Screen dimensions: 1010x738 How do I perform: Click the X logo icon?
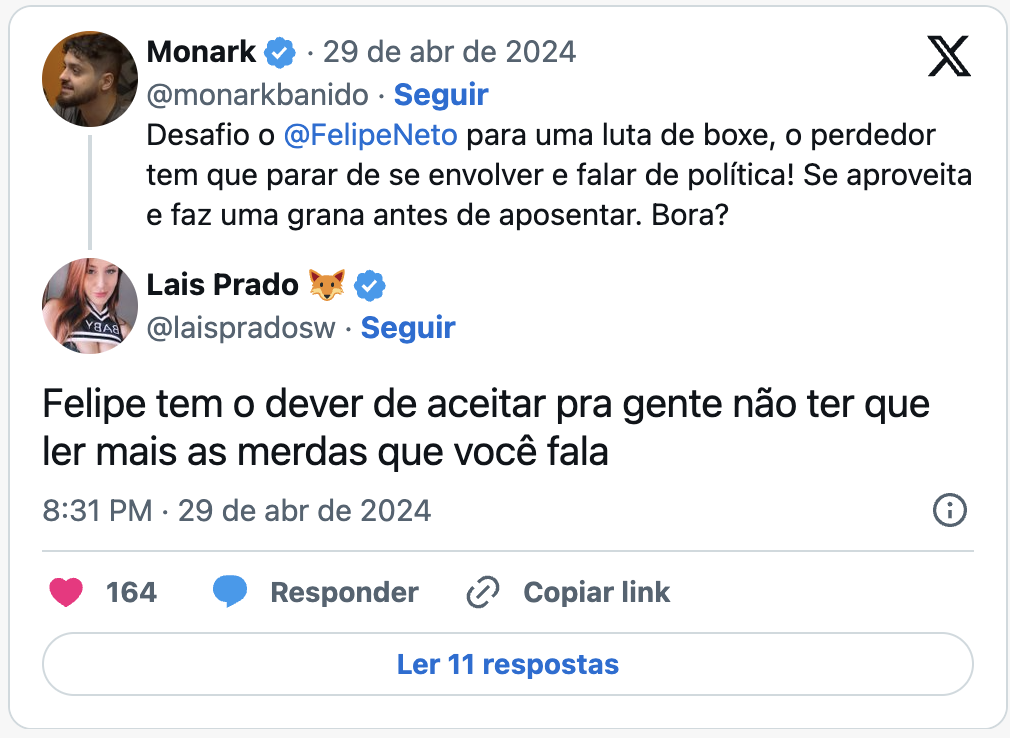[x=949, y=55]
